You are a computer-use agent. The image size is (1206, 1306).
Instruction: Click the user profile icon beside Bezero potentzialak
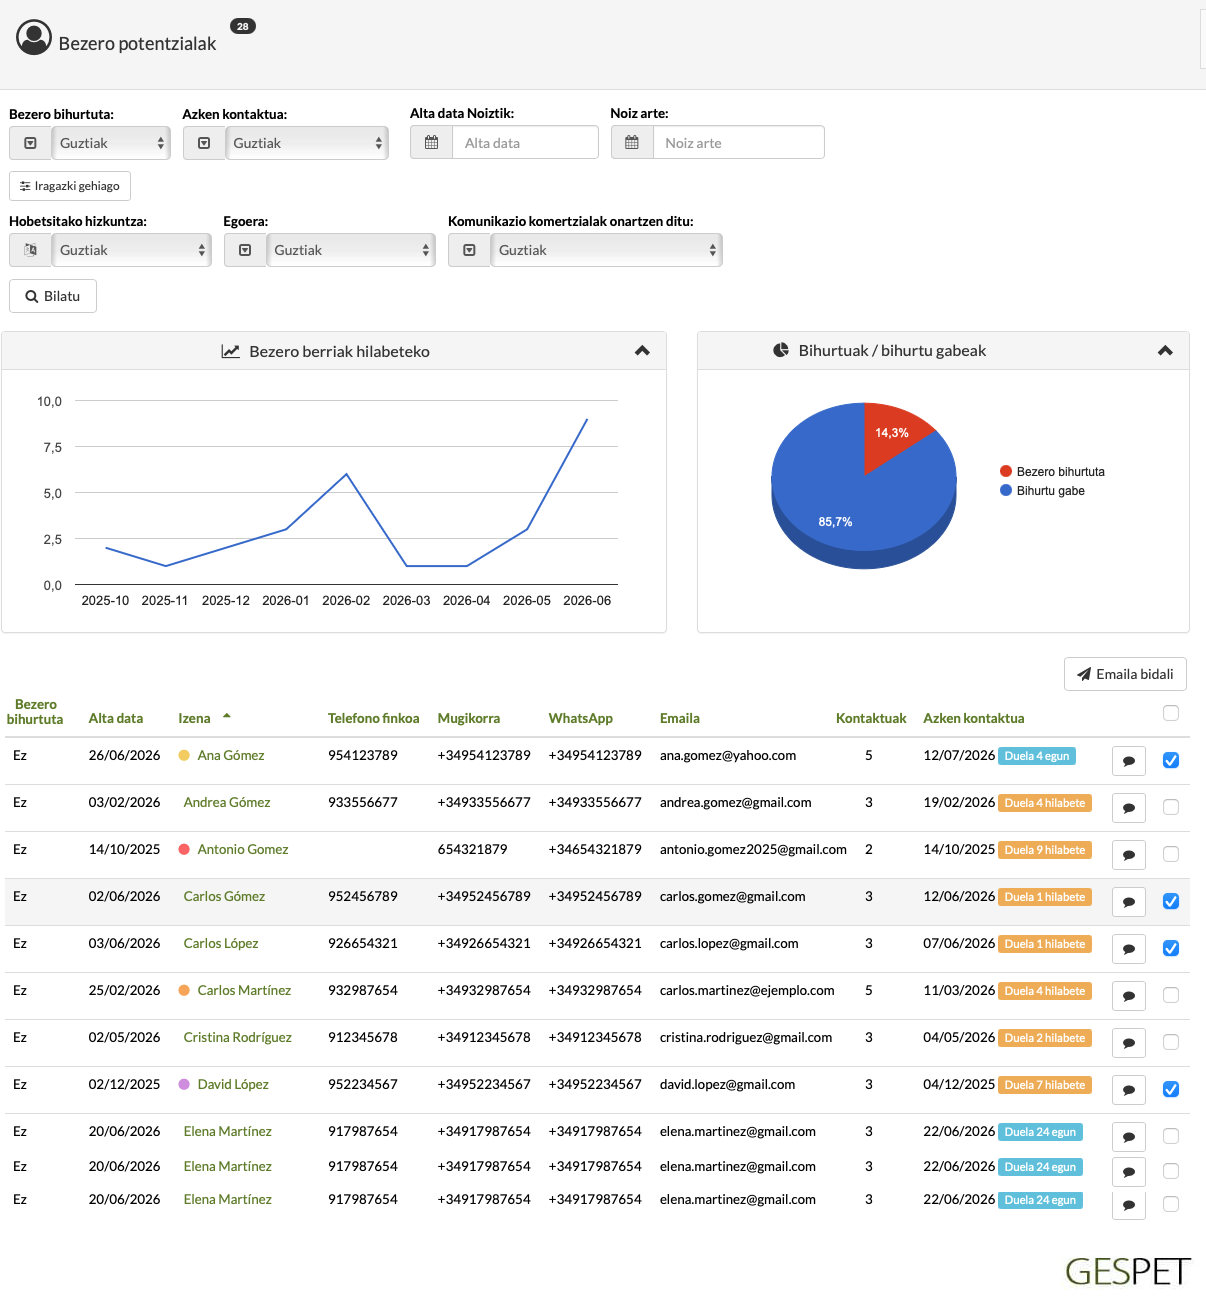[34, 38]
